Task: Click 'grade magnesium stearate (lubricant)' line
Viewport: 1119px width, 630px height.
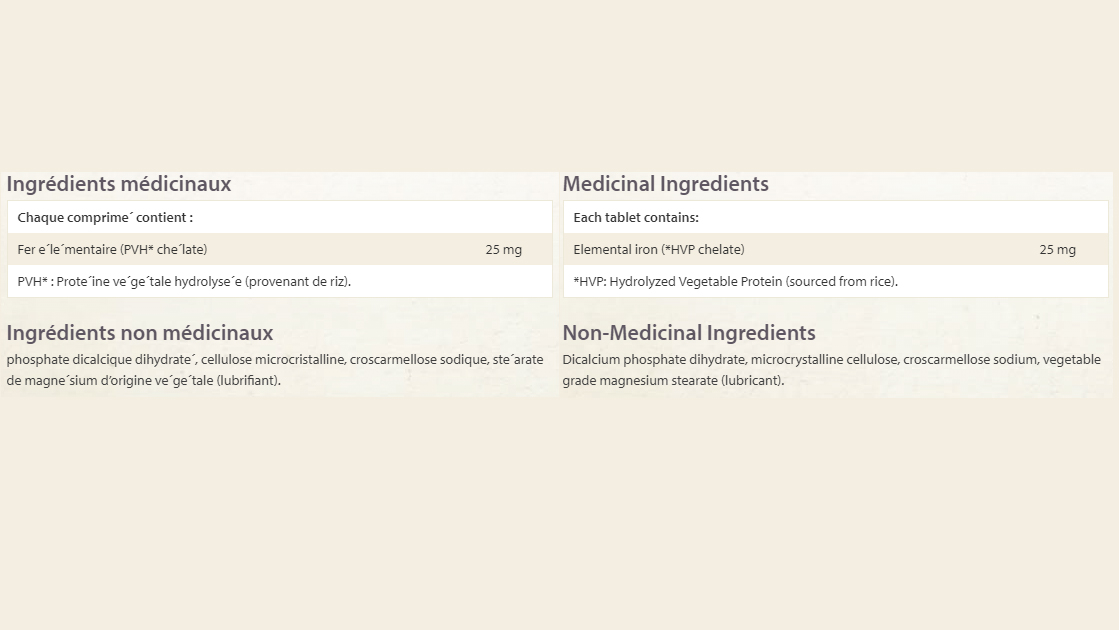Action: pos(672,380)
